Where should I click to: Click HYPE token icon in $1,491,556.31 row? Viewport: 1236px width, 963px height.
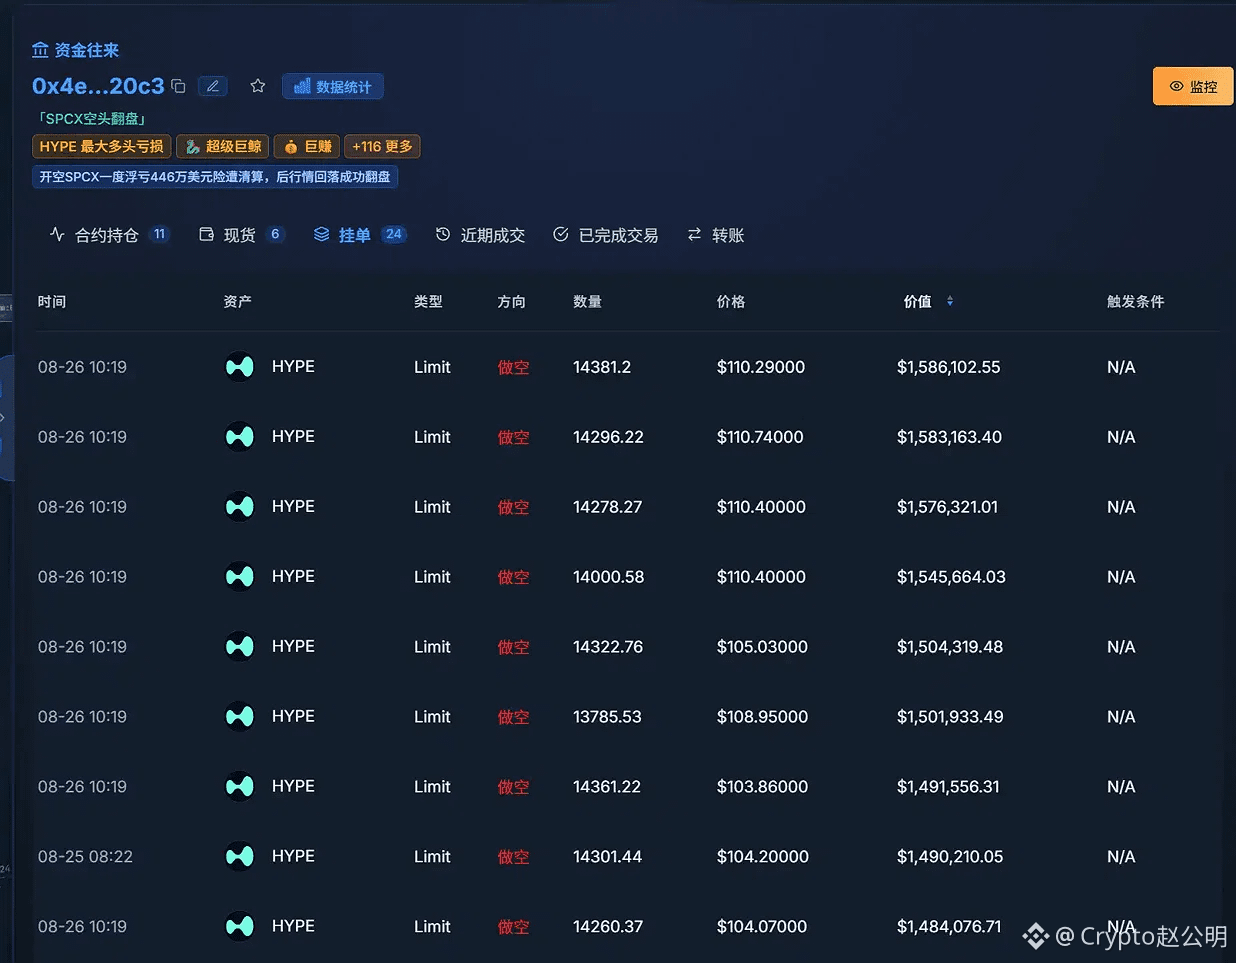tap(240, 787)
